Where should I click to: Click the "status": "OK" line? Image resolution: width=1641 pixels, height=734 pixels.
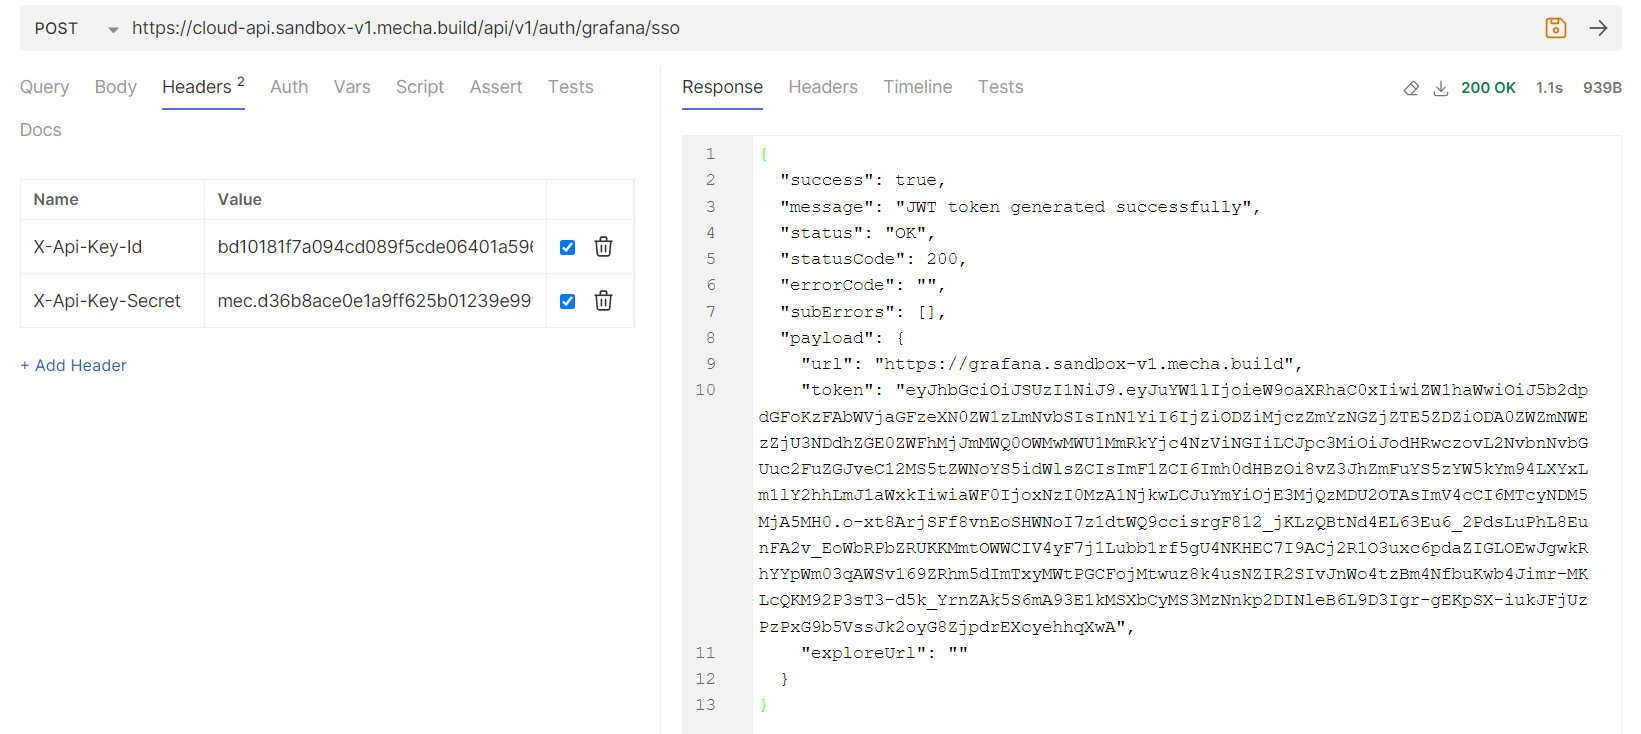(857, 233)
